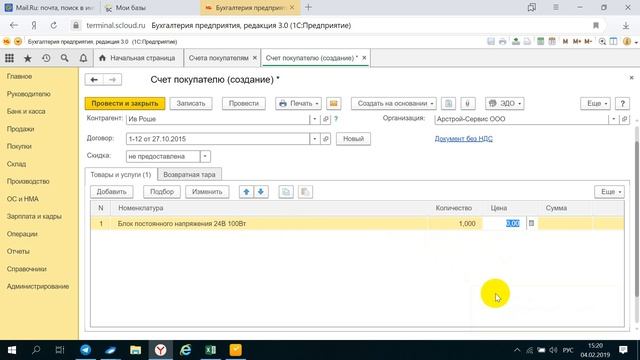The image size is (640, 360).
Task: Click Провести и закрыть button
Action: click(x=125, y=103)
